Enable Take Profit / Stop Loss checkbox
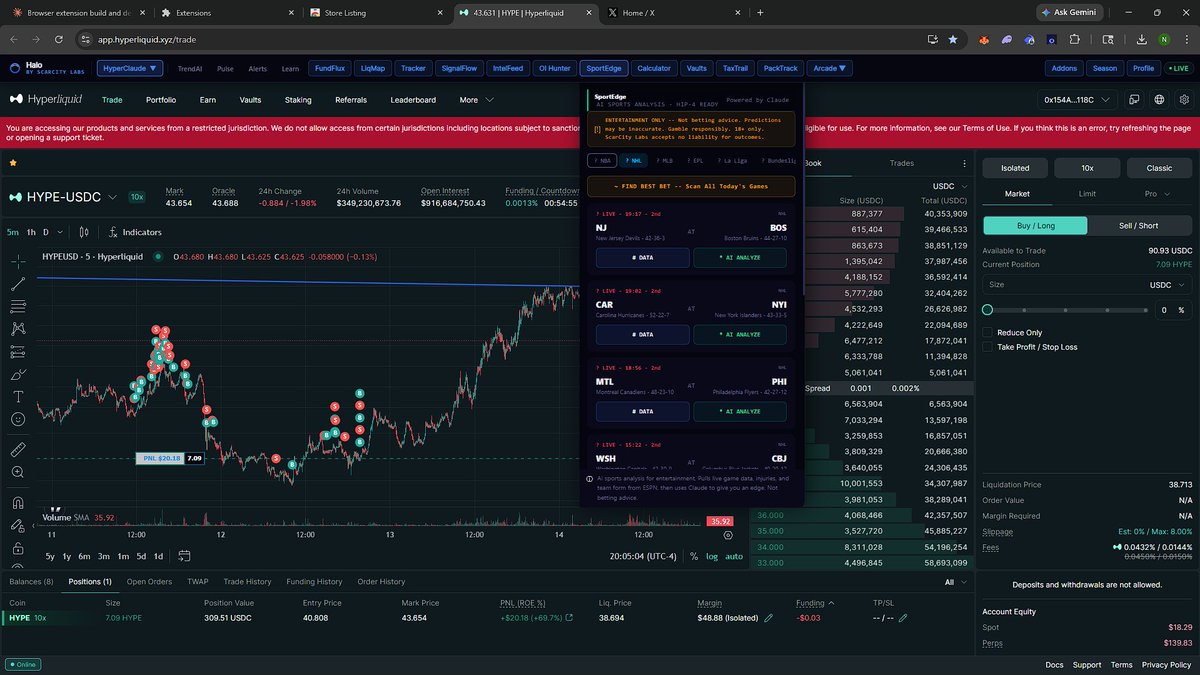Image resolution: width=1200 pixels, height=675 pixels. click(x=988, y=347)
